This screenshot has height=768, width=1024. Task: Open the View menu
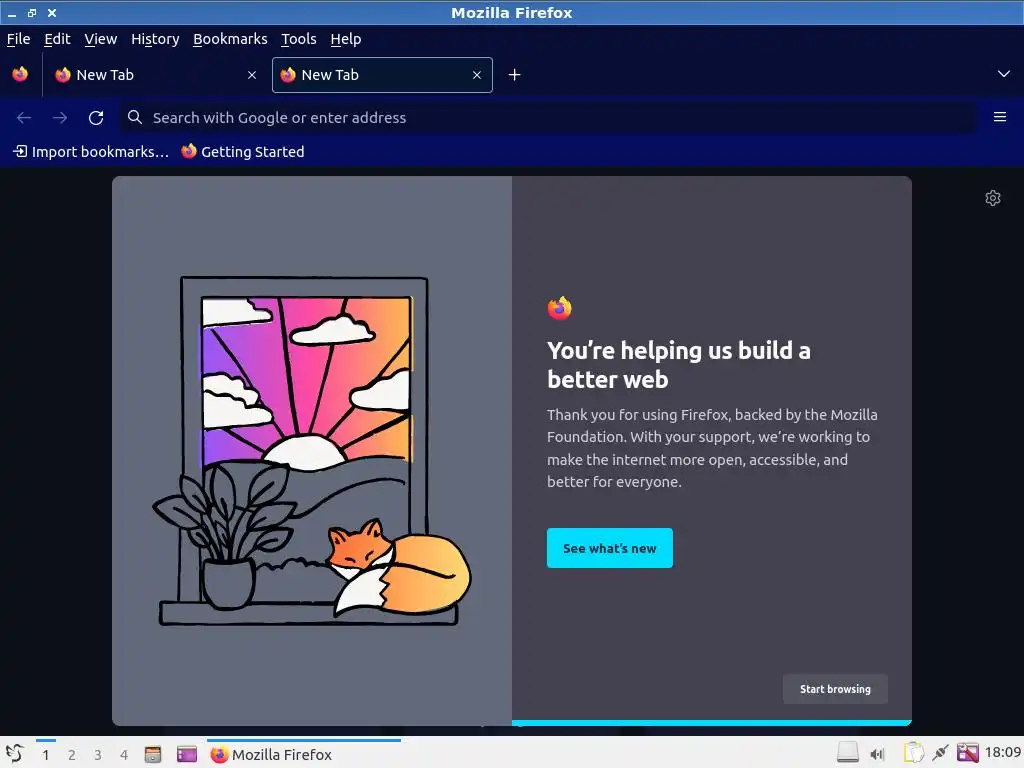click(x=101, y=39)
